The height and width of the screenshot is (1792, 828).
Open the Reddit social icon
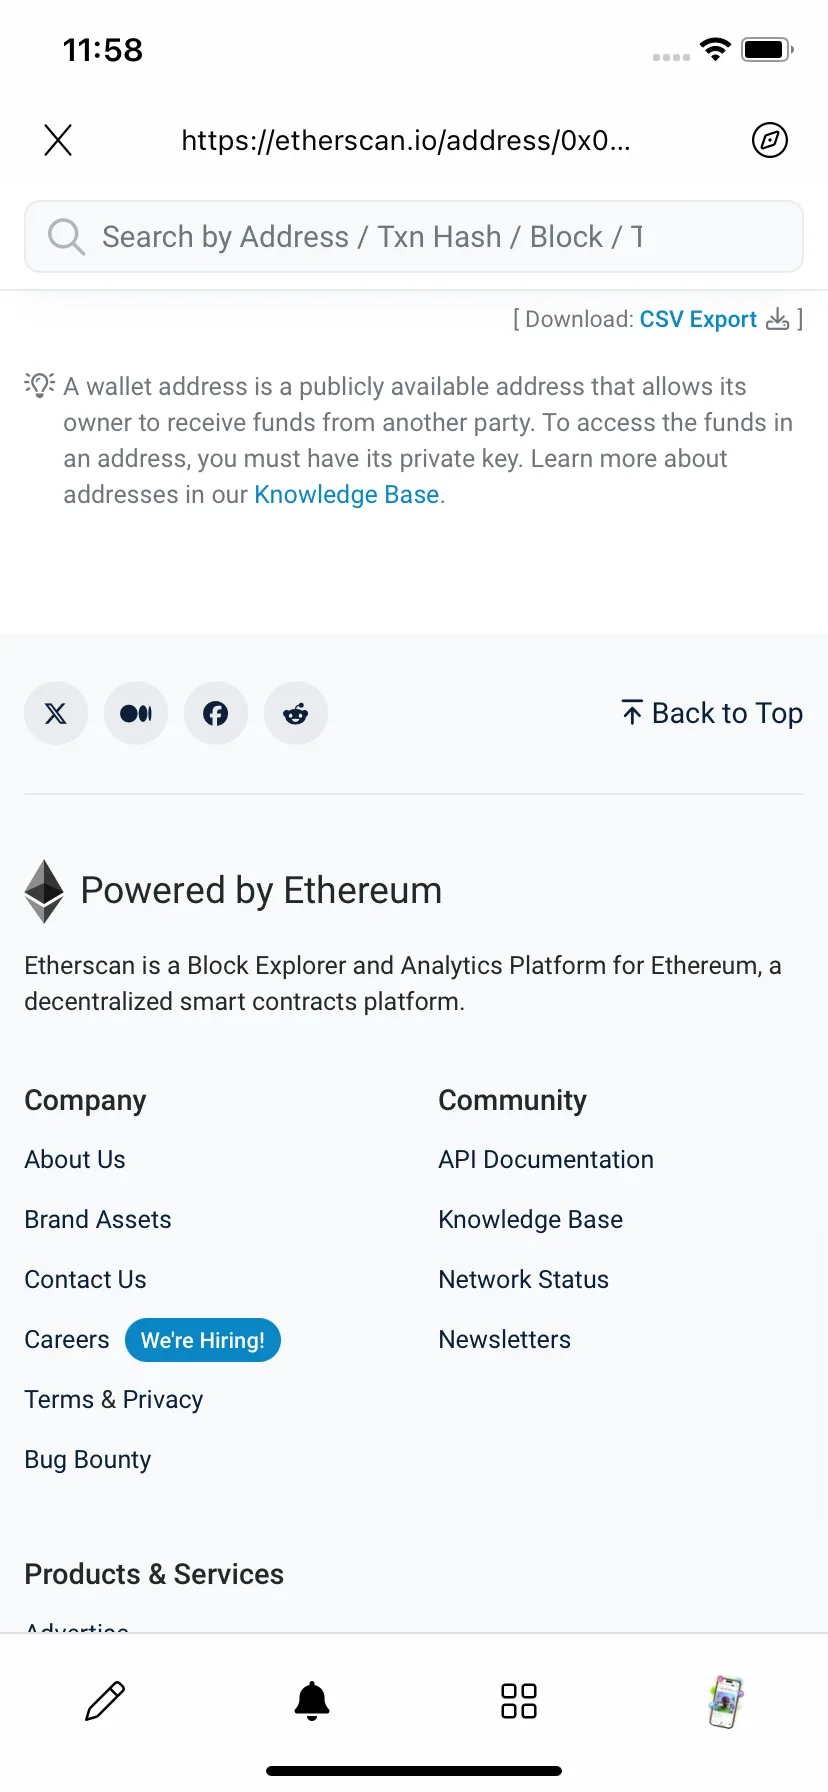[296, 713]
